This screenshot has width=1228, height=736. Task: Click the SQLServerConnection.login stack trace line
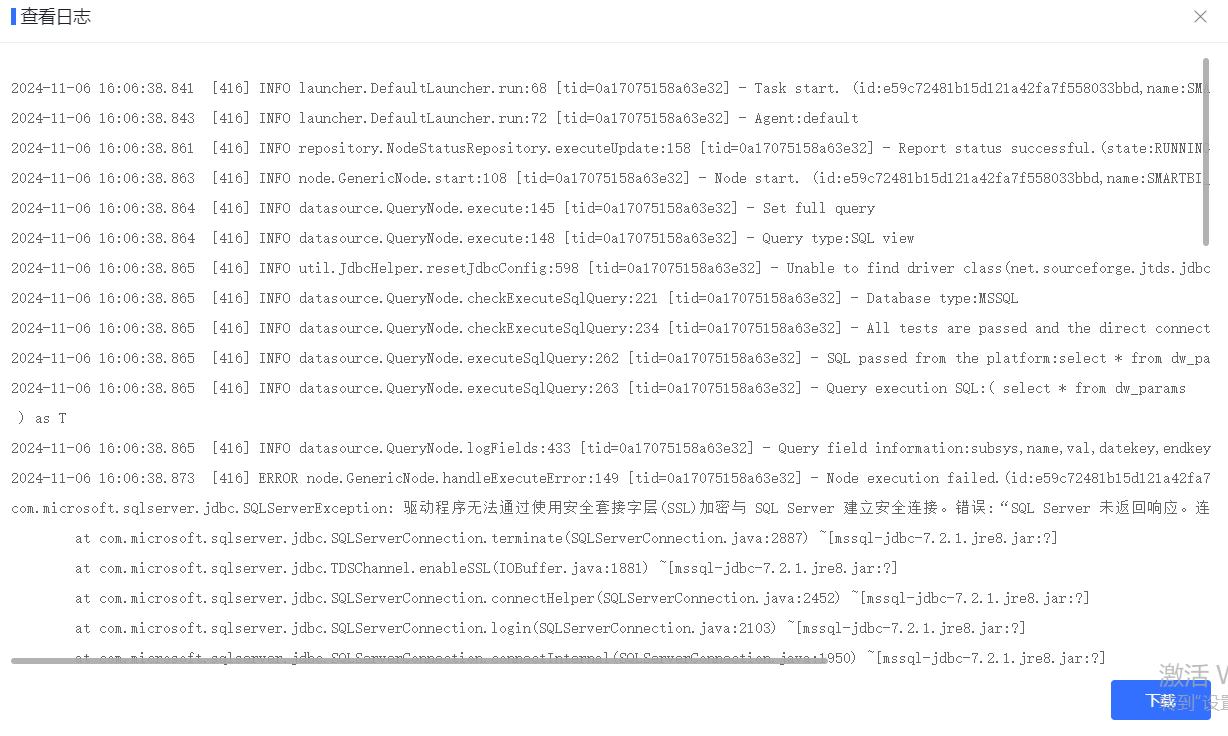551,628
